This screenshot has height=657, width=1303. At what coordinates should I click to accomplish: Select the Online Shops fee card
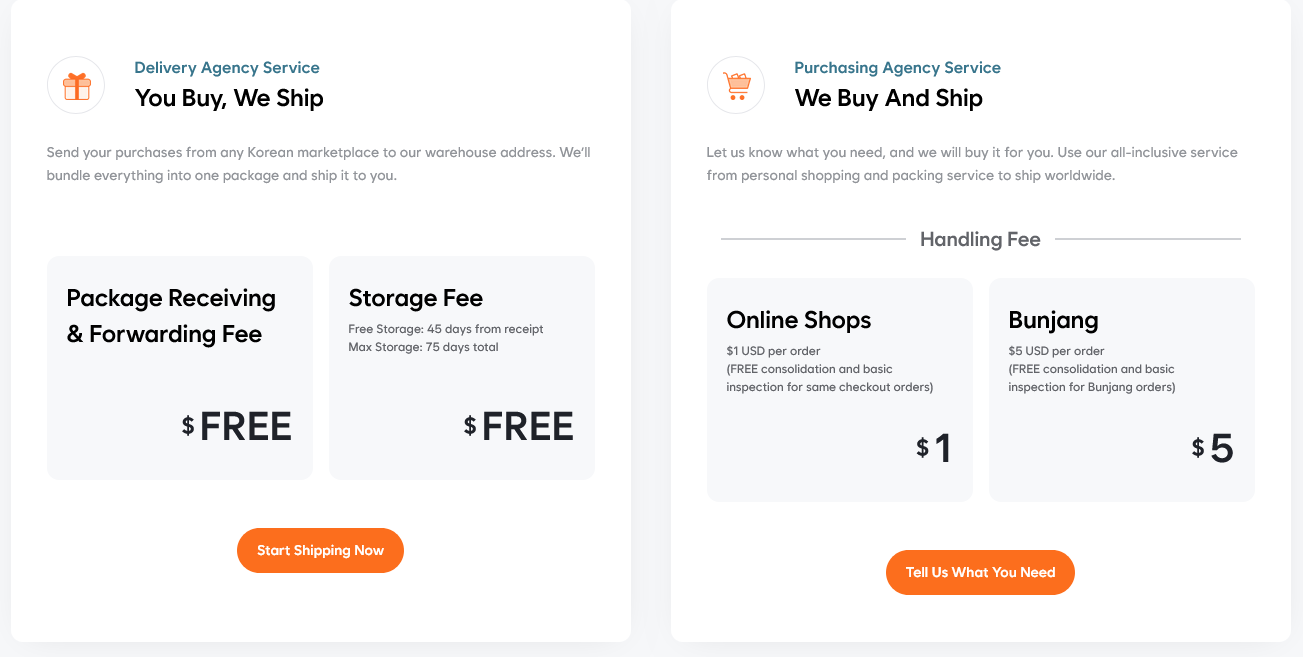[840, 390]
